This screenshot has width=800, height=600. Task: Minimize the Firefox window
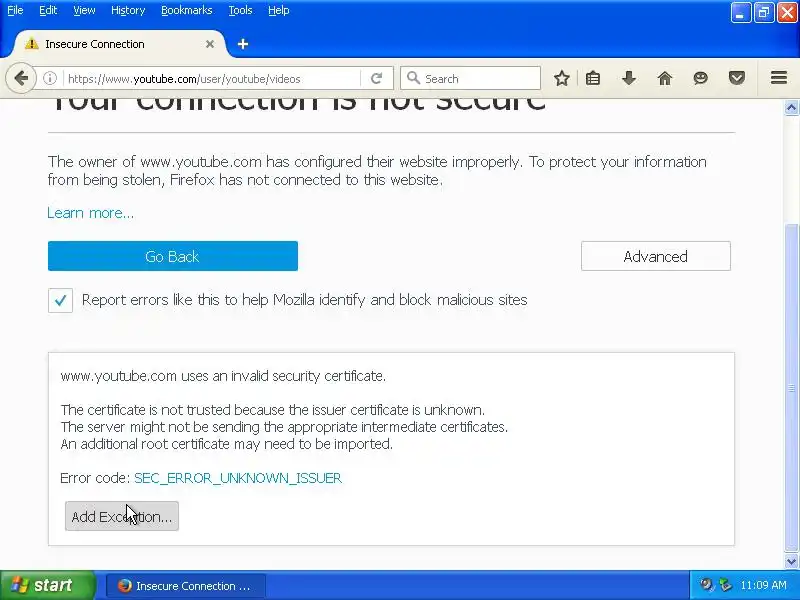pos(740,12)
